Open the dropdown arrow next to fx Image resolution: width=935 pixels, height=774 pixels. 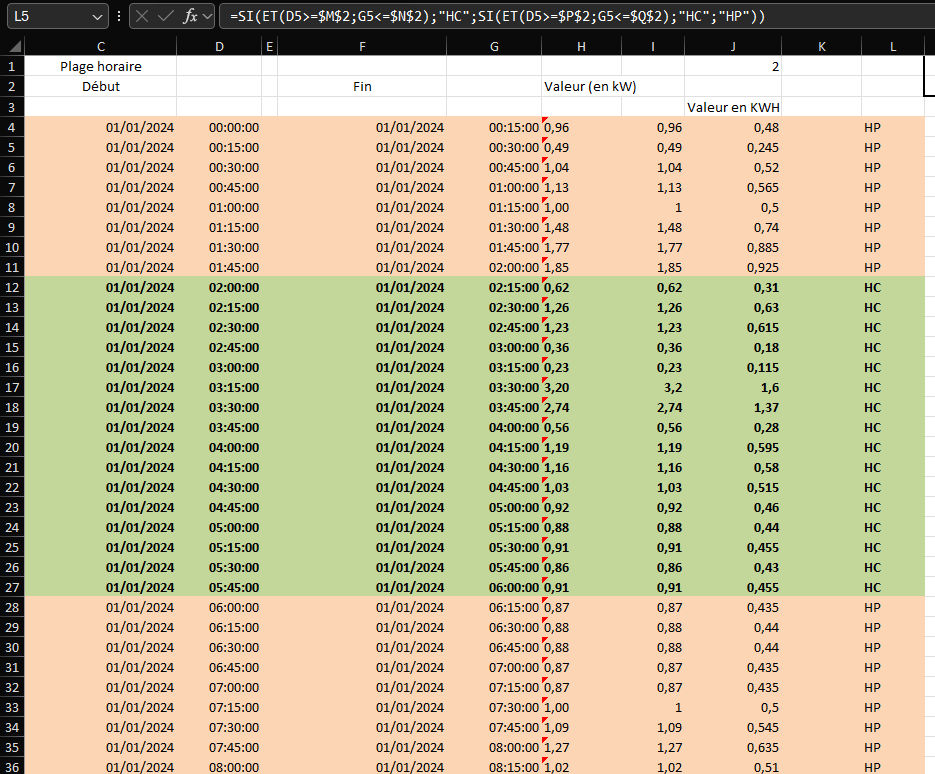pyautogui.click(x=207, y=16)
